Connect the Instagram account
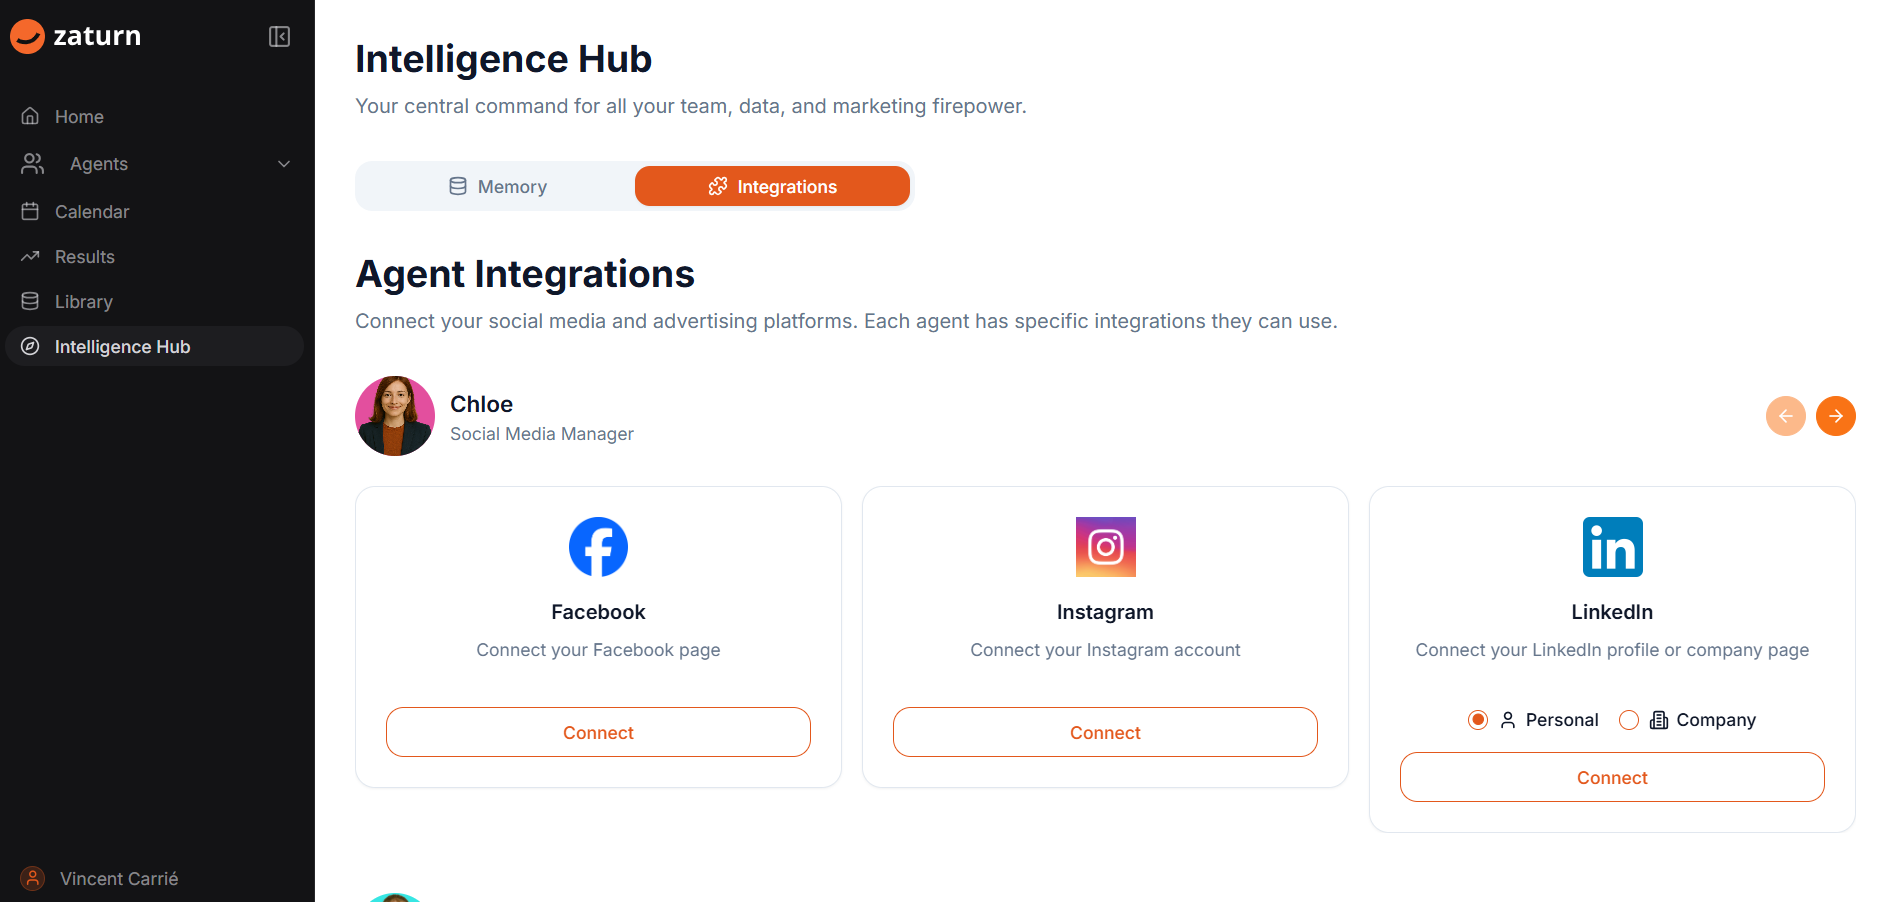1893x902 pixels. coord(1105,732)
